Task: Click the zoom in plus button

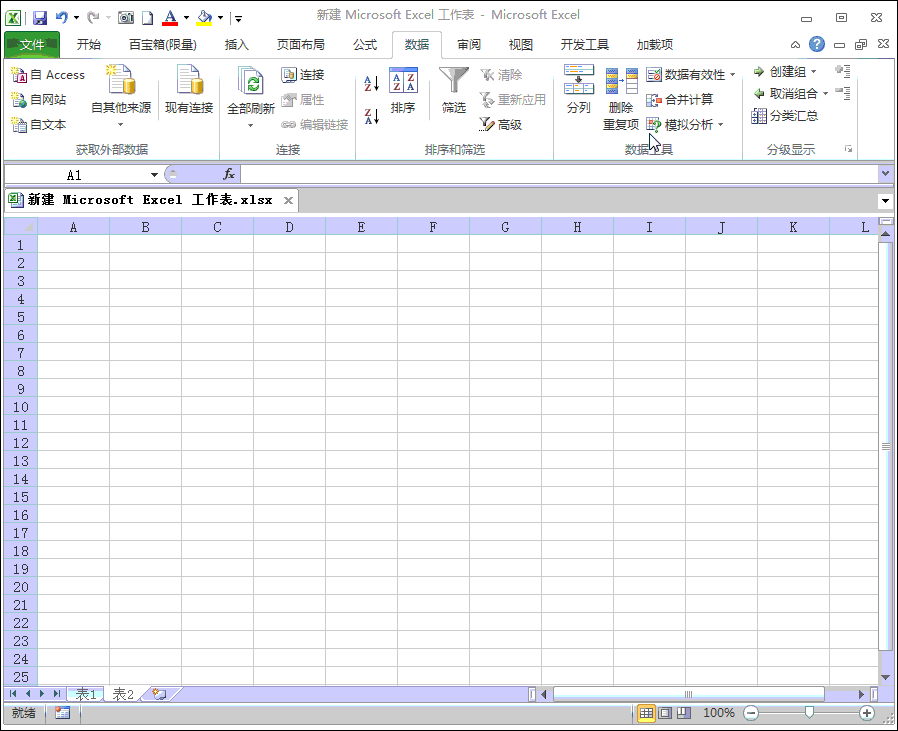Action: (867, 713)
